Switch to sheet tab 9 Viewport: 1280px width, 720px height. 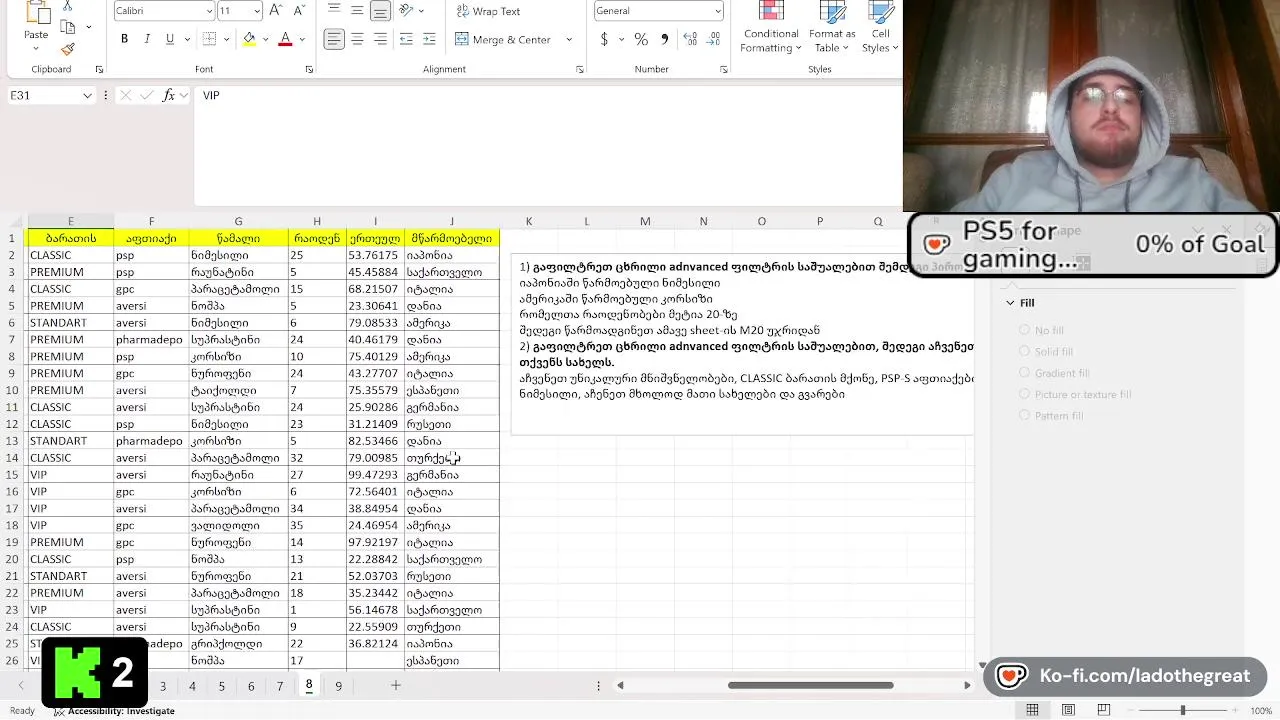click(x=338, y=686)
